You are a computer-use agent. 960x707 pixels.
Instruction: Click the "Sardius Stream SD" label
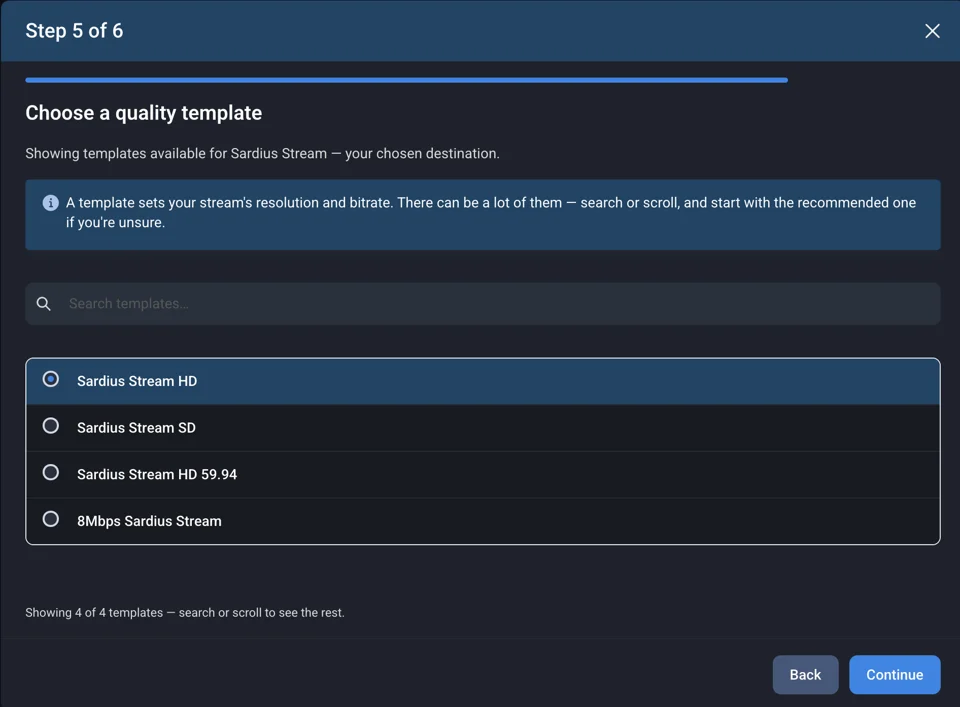[137, 427]
